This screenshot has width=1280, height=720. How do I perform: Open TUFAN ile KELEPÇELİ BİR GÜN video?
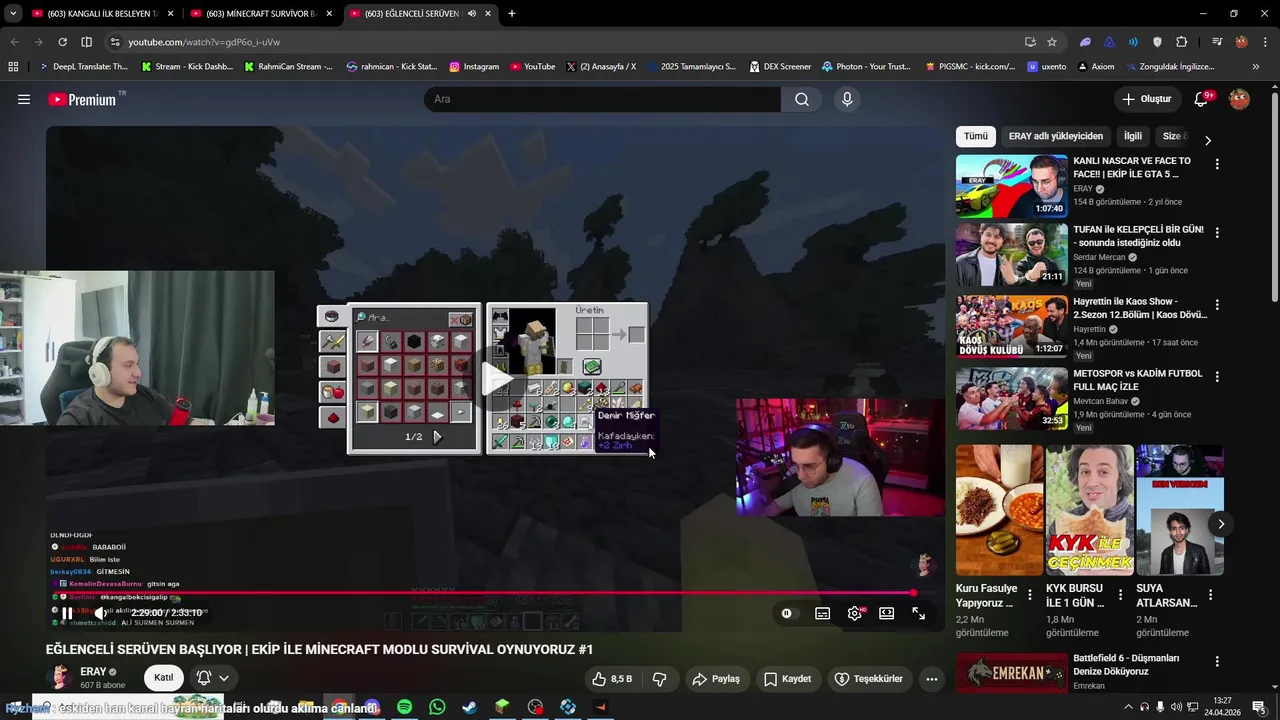pyautogui.click(x=1011, y=254)
